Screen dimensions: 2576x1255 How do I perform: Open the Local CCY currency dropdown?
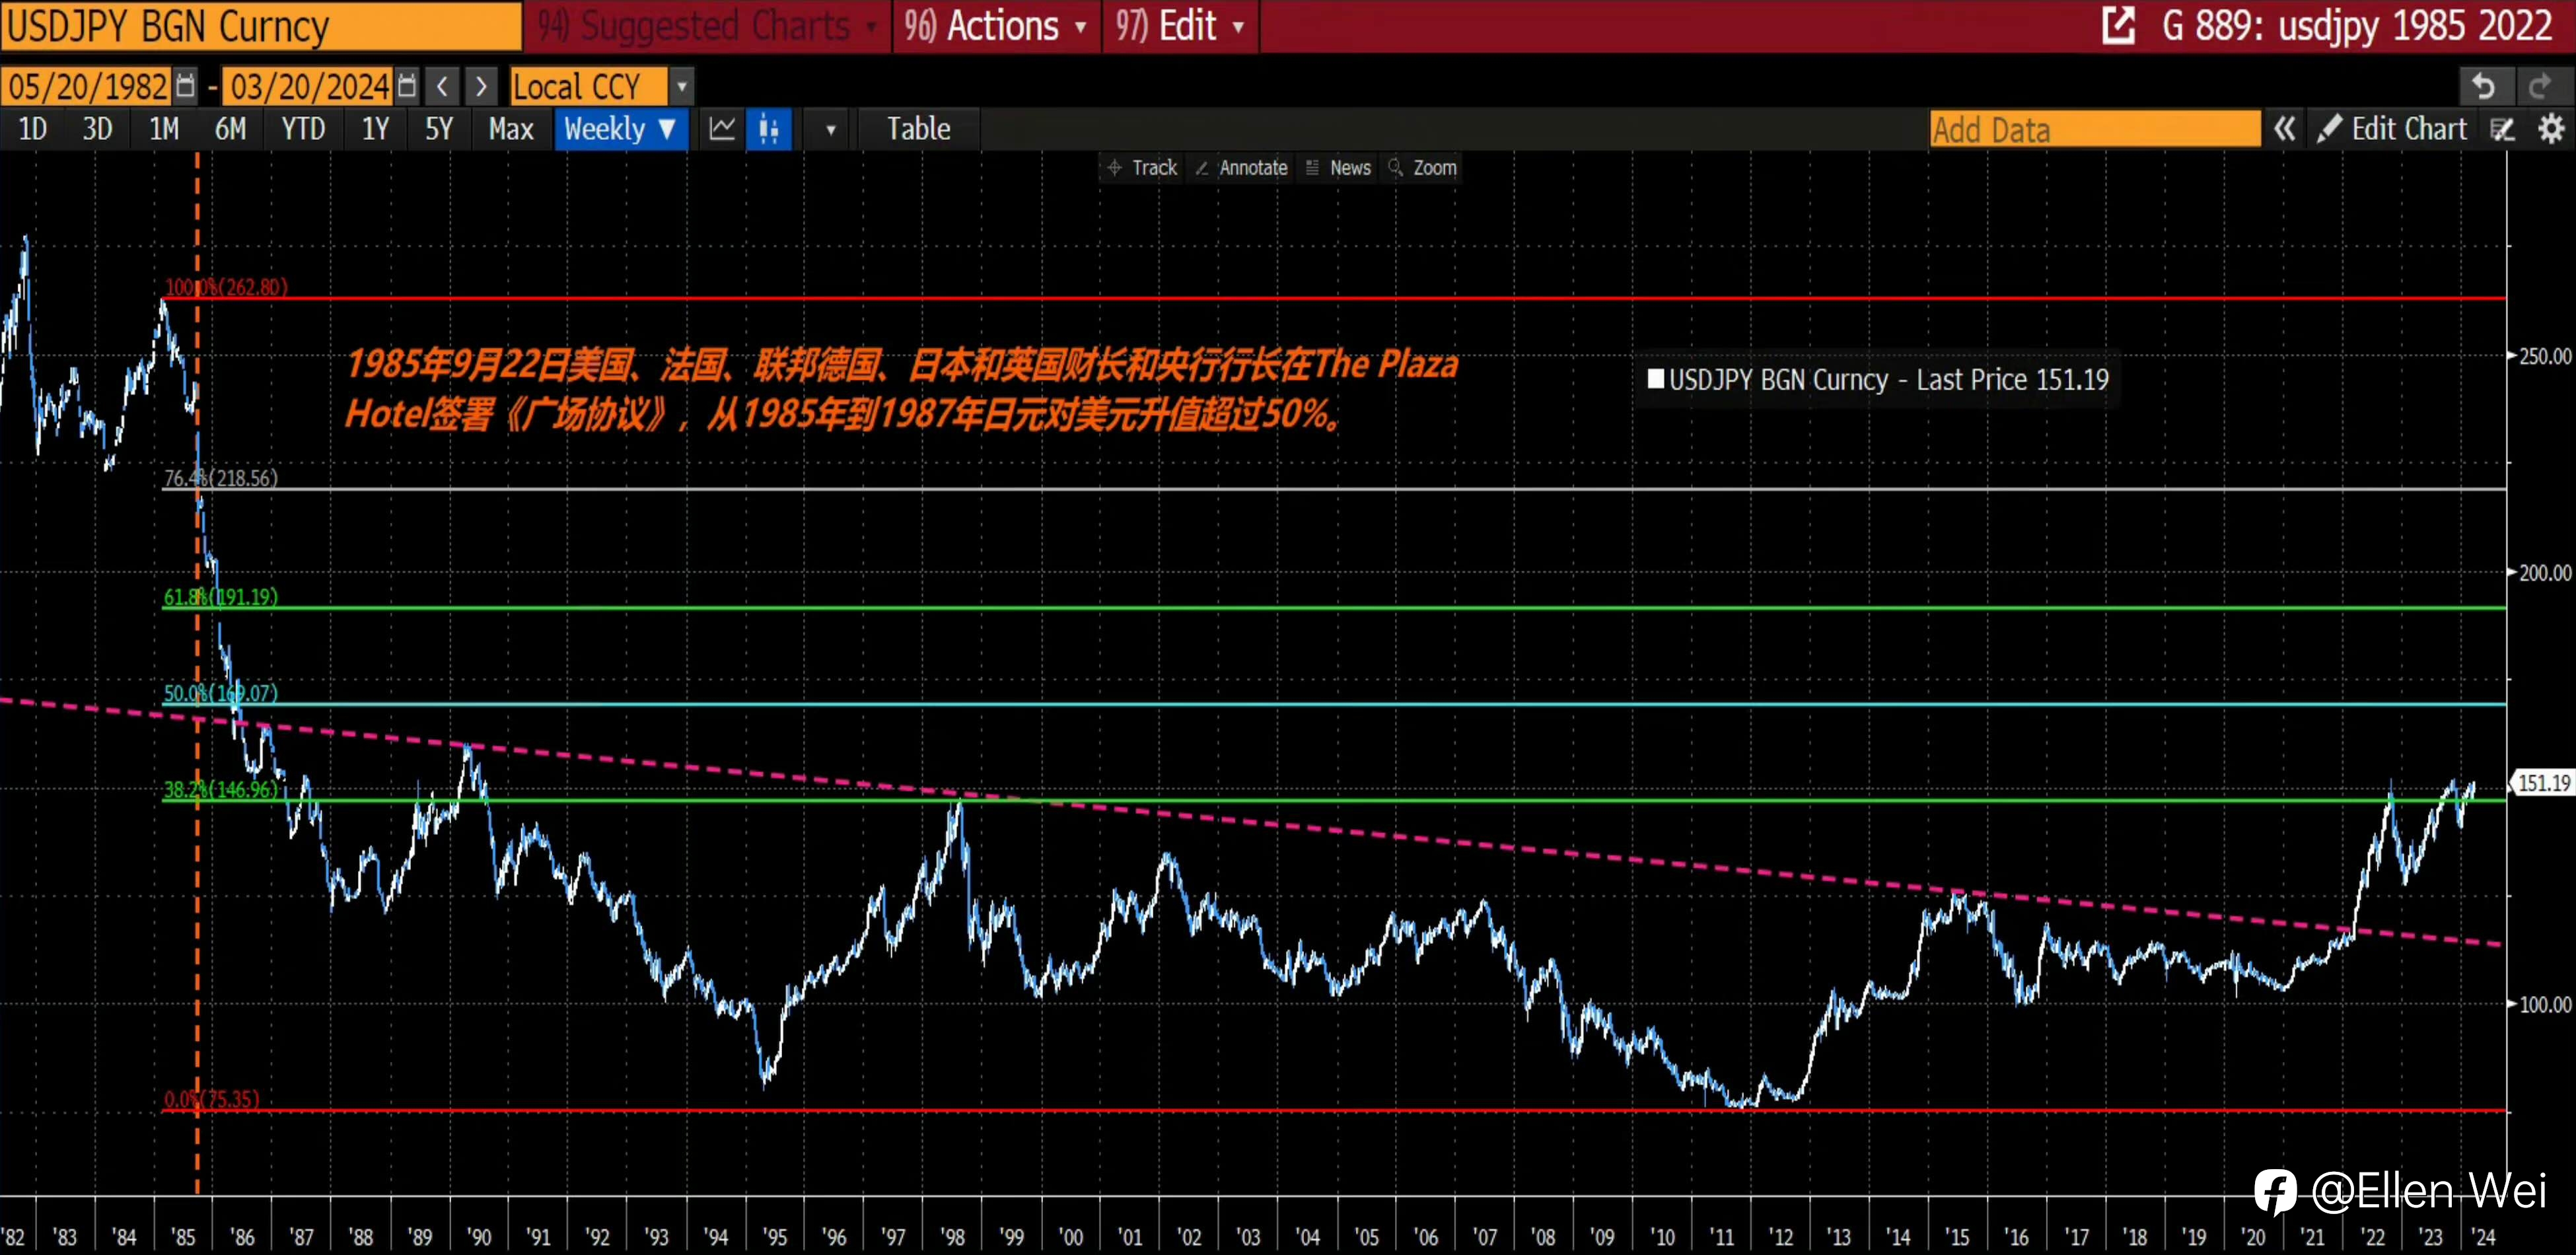coord(682,86)
